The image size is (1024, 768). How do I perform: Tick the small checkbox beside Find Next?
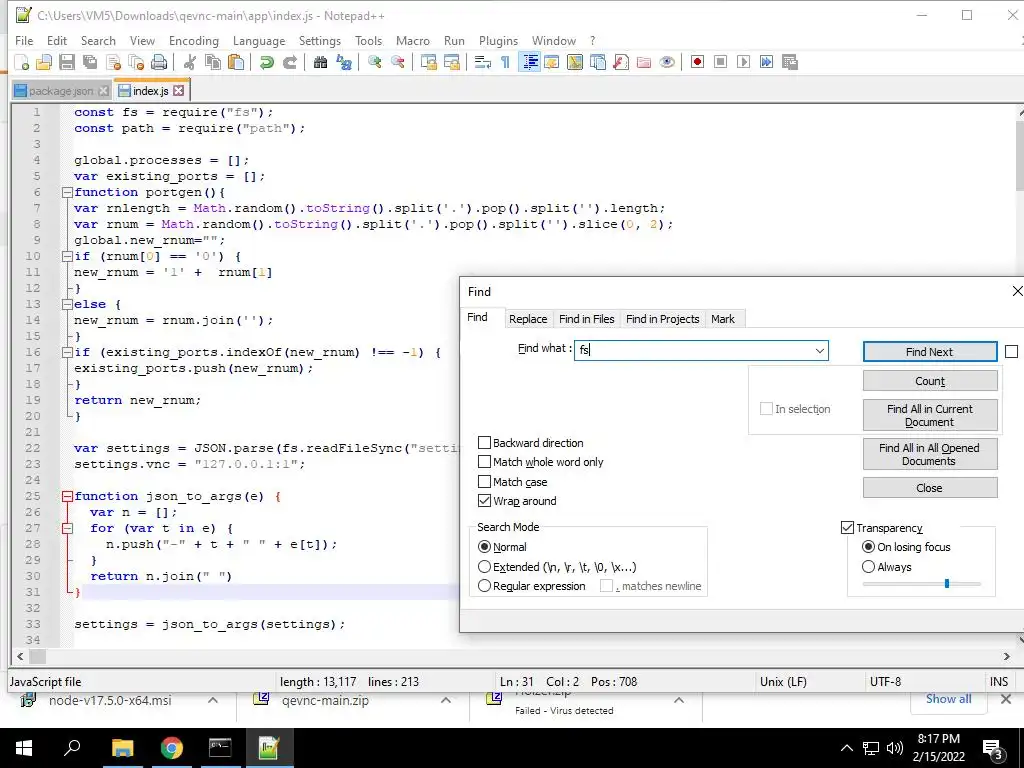coord(1012,351)
